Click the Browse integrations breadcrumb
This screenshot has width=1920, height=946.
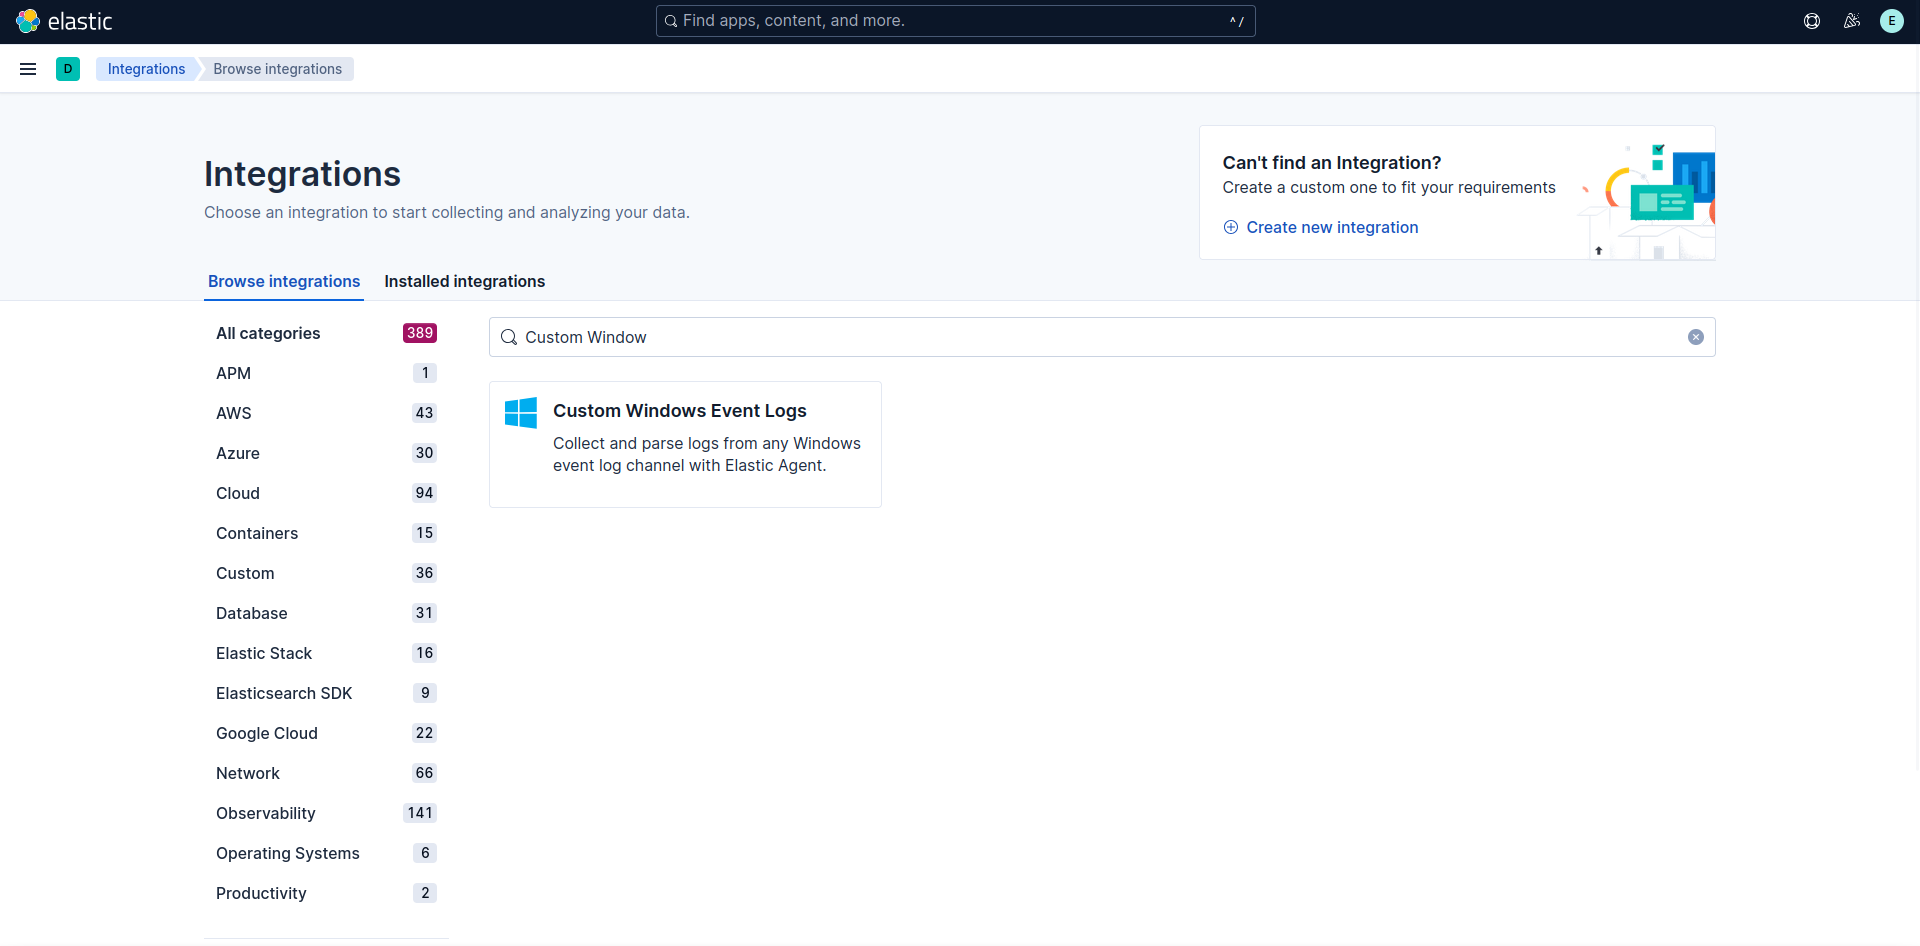tap(277, 69)
